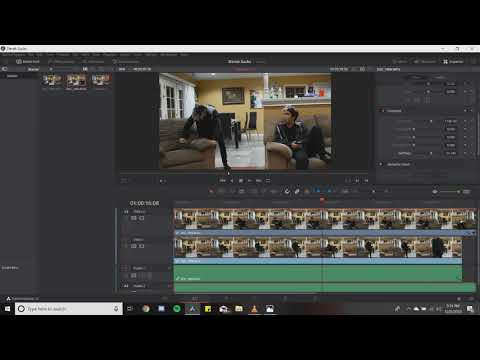Open the Effects Library panel
The image size is (480, 360).
(x=61, y=61)
